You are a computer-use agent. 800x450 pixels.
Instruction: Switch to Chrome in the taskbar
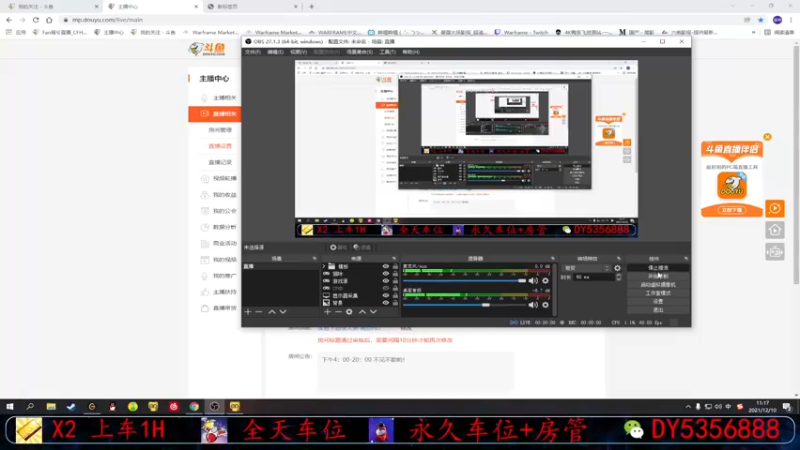pyautogui.click(x=194, y=407)
